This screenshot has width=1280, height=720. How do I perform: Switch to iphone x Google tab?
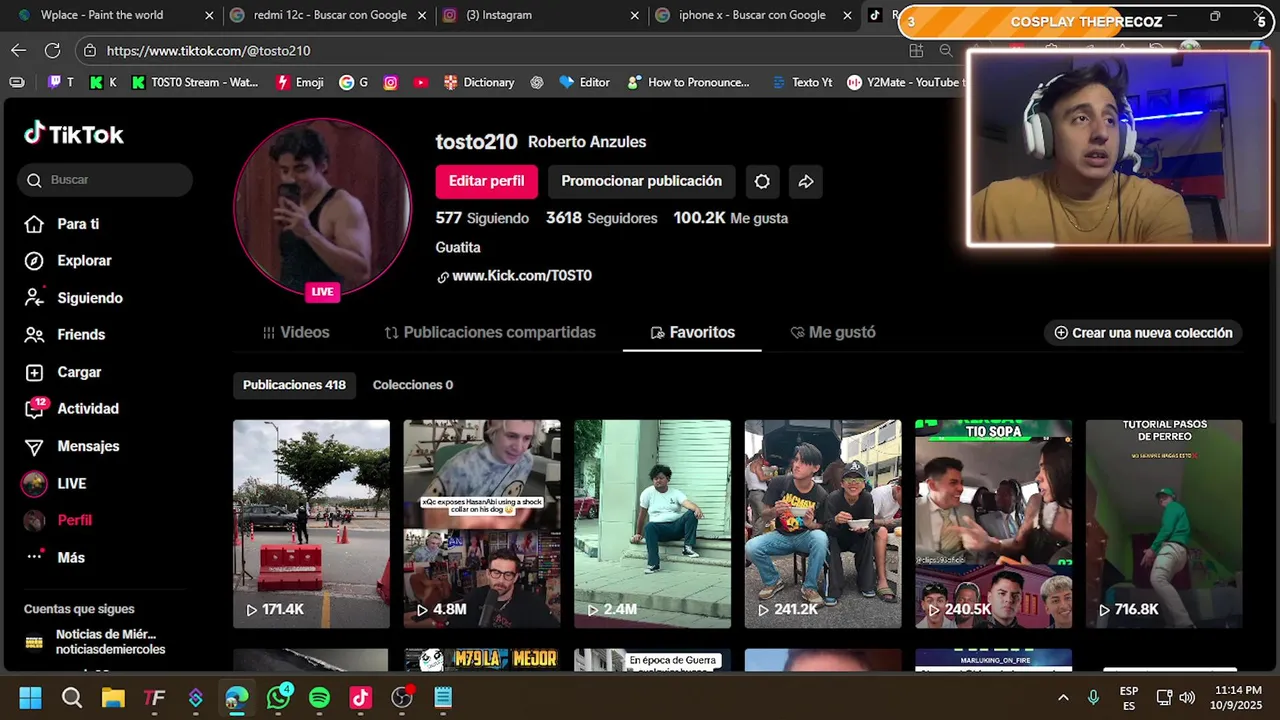point(752,15)
